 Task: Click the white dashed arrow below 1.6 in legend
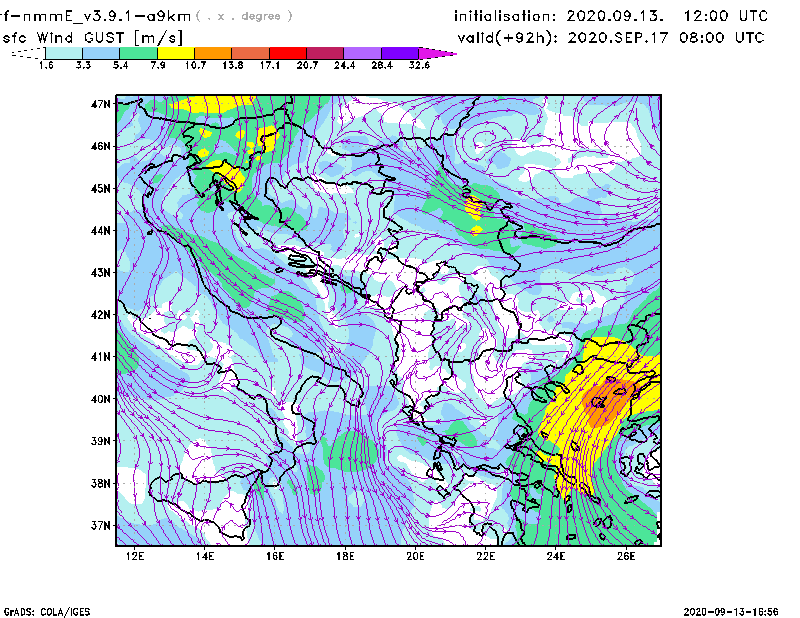pyautogui.click(x=28, y=53)
